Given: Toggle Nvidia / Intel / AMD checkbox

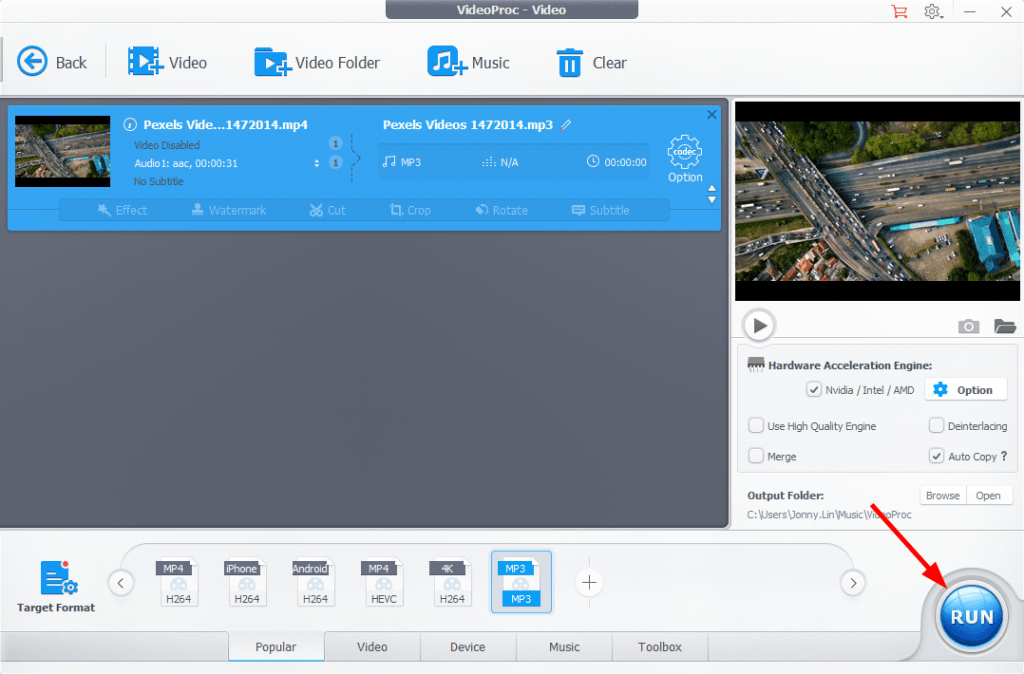Looking at the screenshot, I should 814,390.
